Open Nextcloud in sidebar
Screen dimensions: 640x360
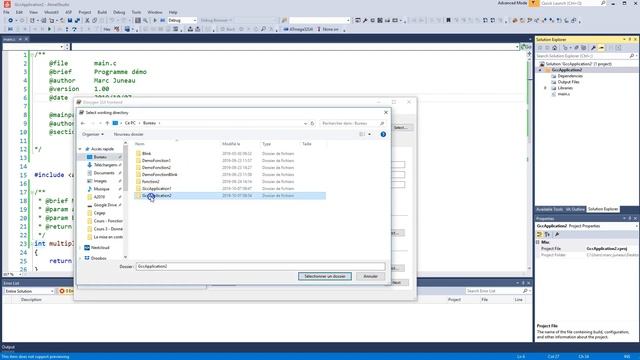pyautogui.click(x=100, y=248)
